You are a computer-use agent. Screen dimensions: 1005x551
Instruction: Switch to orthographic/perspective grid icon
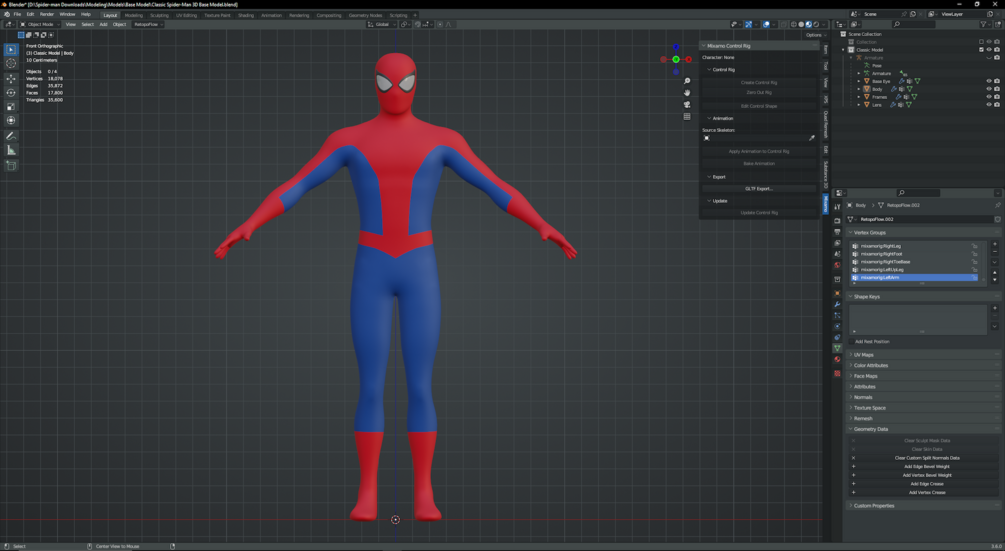(x=687, y=116)
